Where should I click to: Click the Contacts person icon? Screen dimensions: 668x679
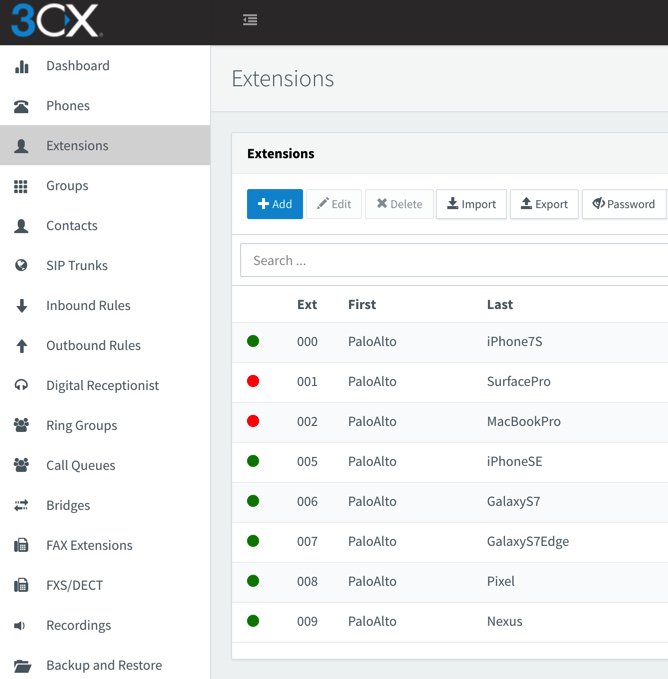click(x=21, y=226)
